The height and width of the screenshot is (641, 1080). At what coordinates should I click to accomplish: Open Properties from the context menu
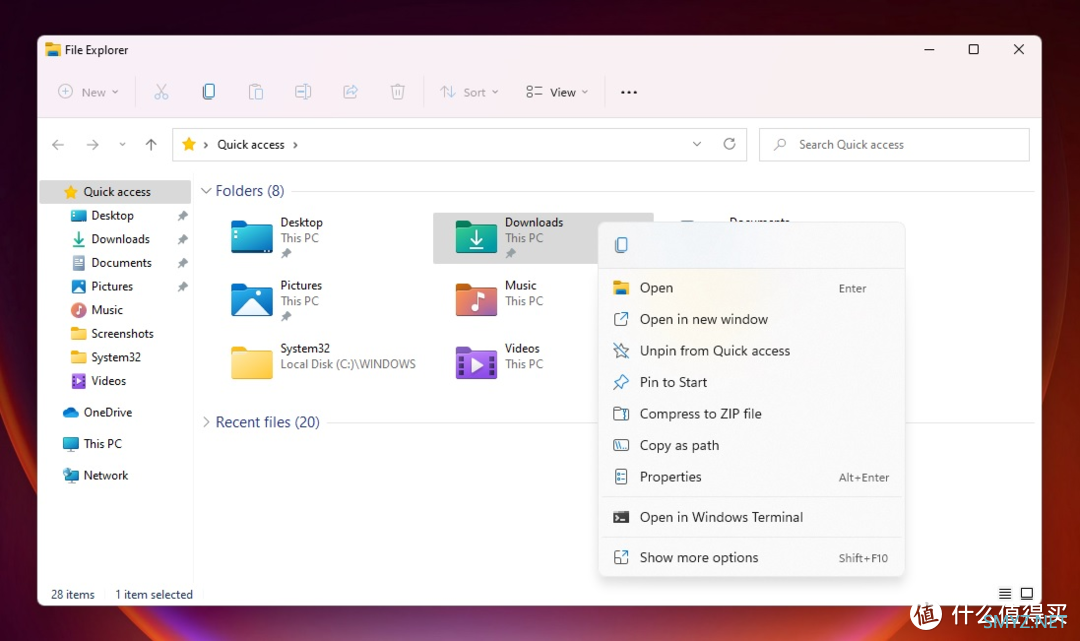coord(751,476)
